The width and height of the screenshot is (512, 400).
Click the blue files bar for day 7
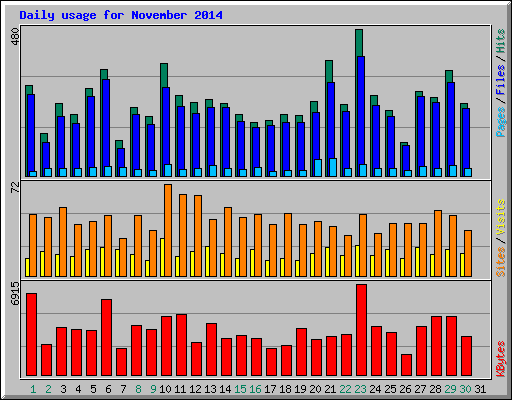(121, 158)
